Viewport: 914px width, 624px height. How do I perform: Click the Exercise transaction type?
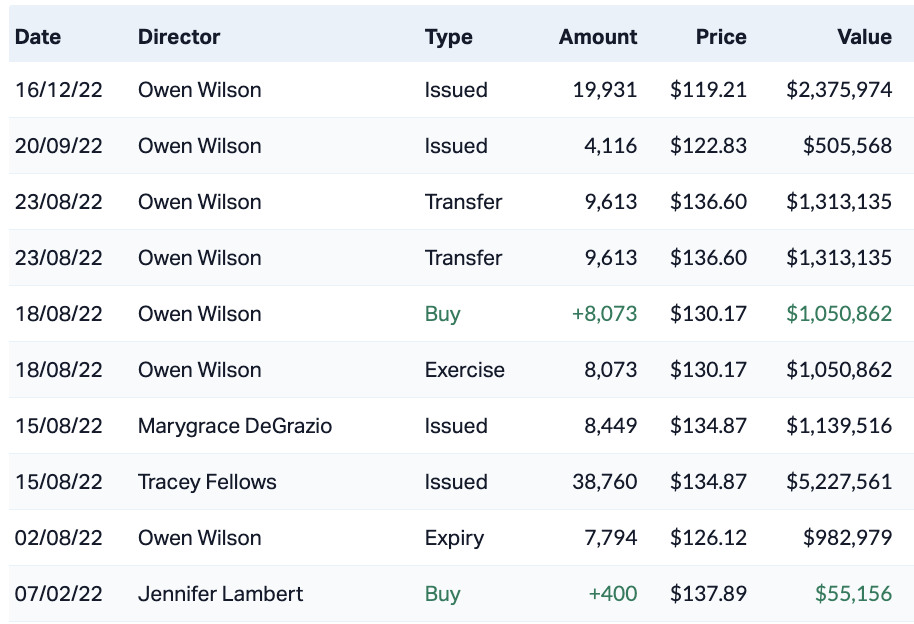(464, 370)
